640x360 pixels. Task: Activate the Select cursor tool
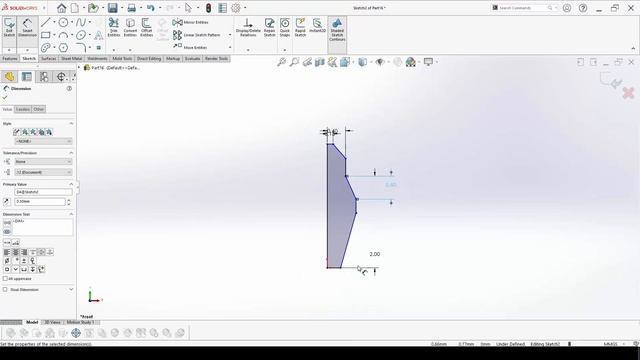pos(188,8)
